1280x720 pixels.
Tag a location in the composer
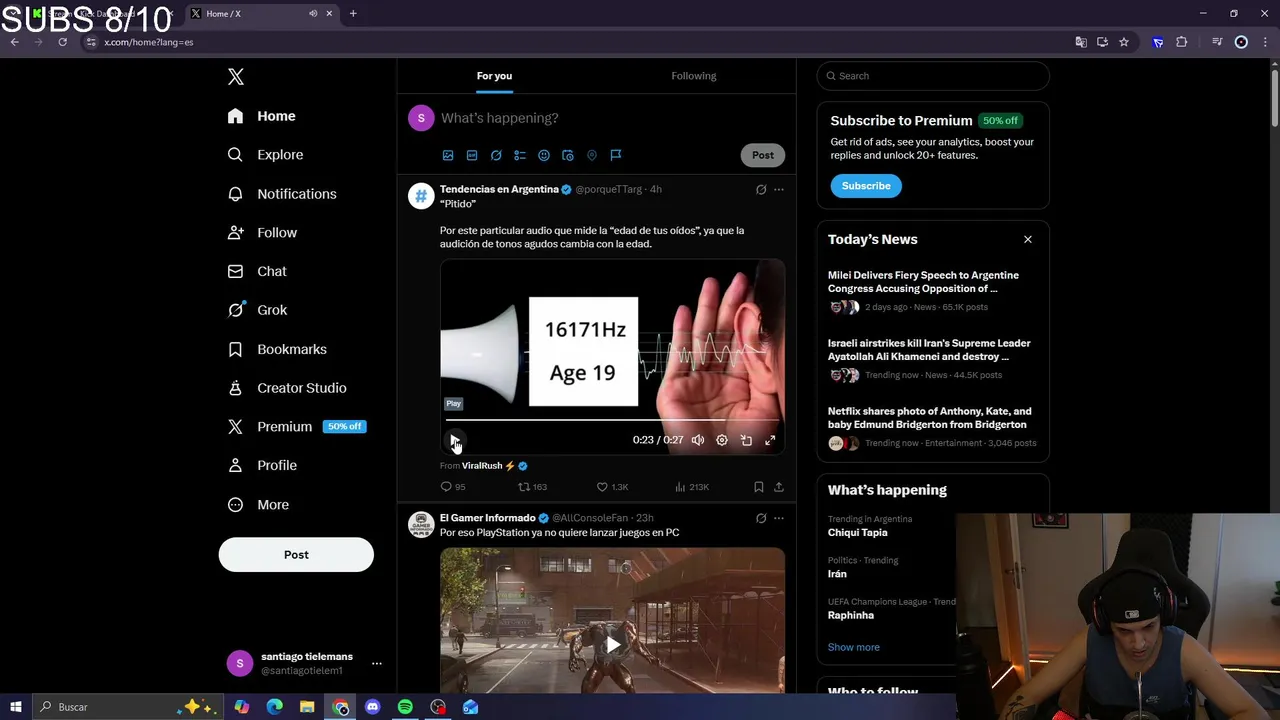pyautogui.click(x=592, y=155)
